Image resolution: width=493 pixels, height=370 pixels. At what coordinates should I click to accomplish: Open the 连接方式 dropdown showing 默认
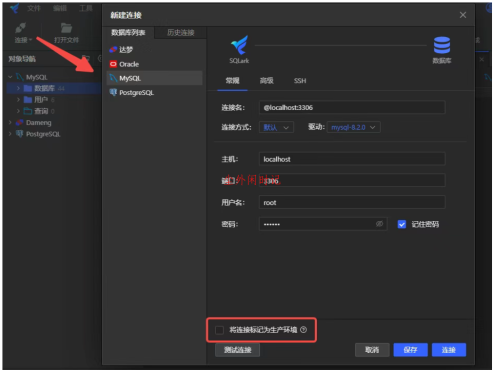coord(276,127)
